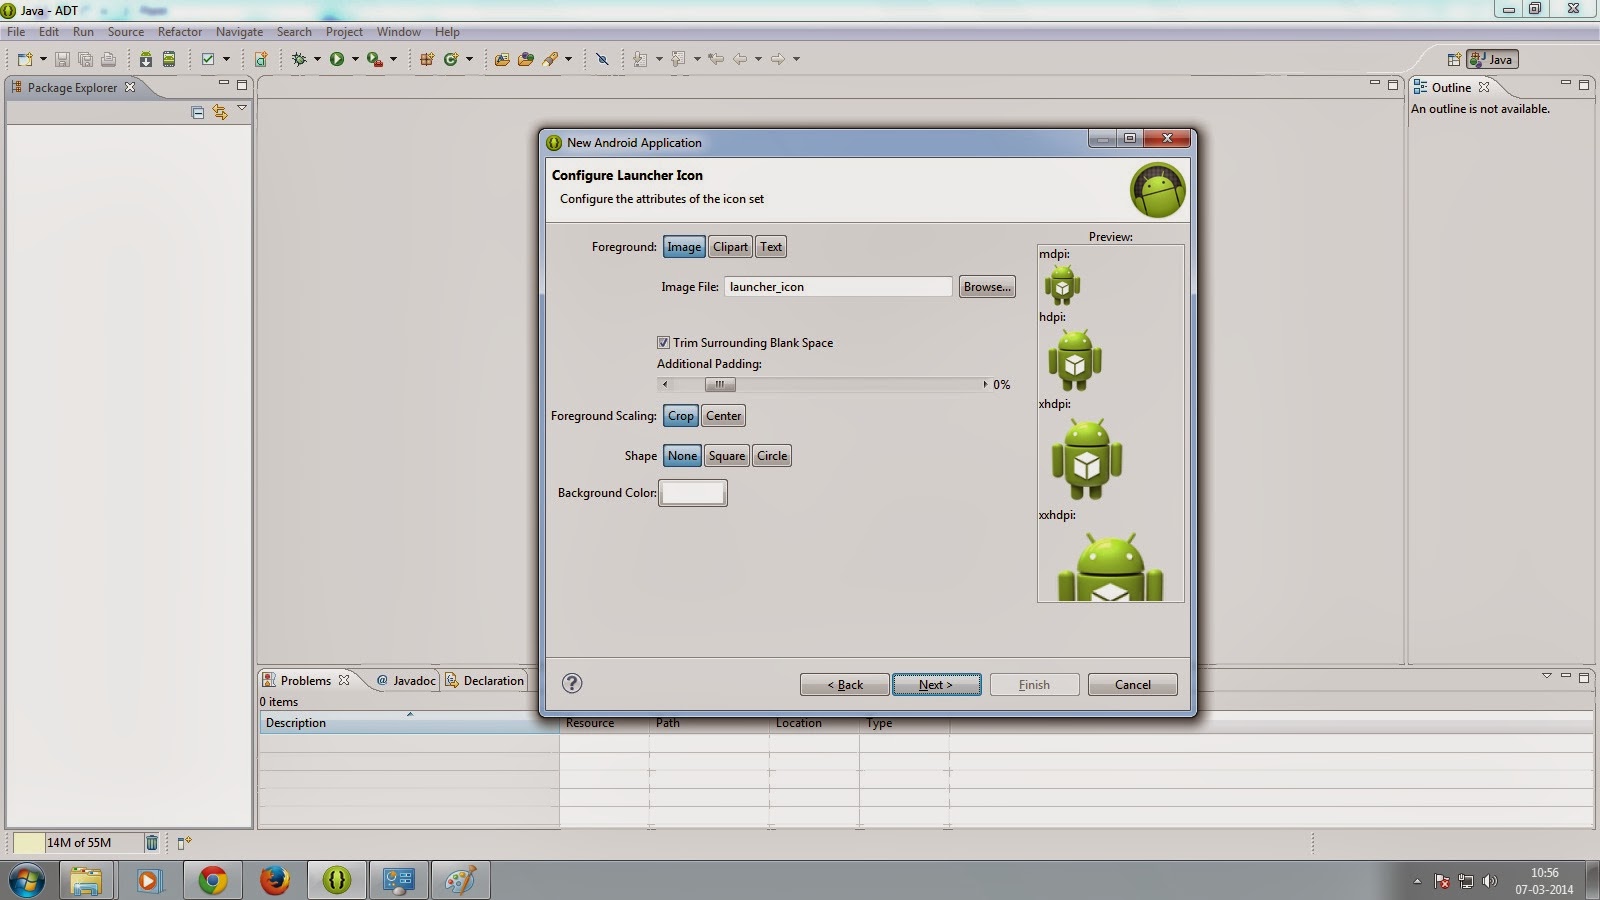
Task: Select Text as foreground type
Action: [771, 247]
